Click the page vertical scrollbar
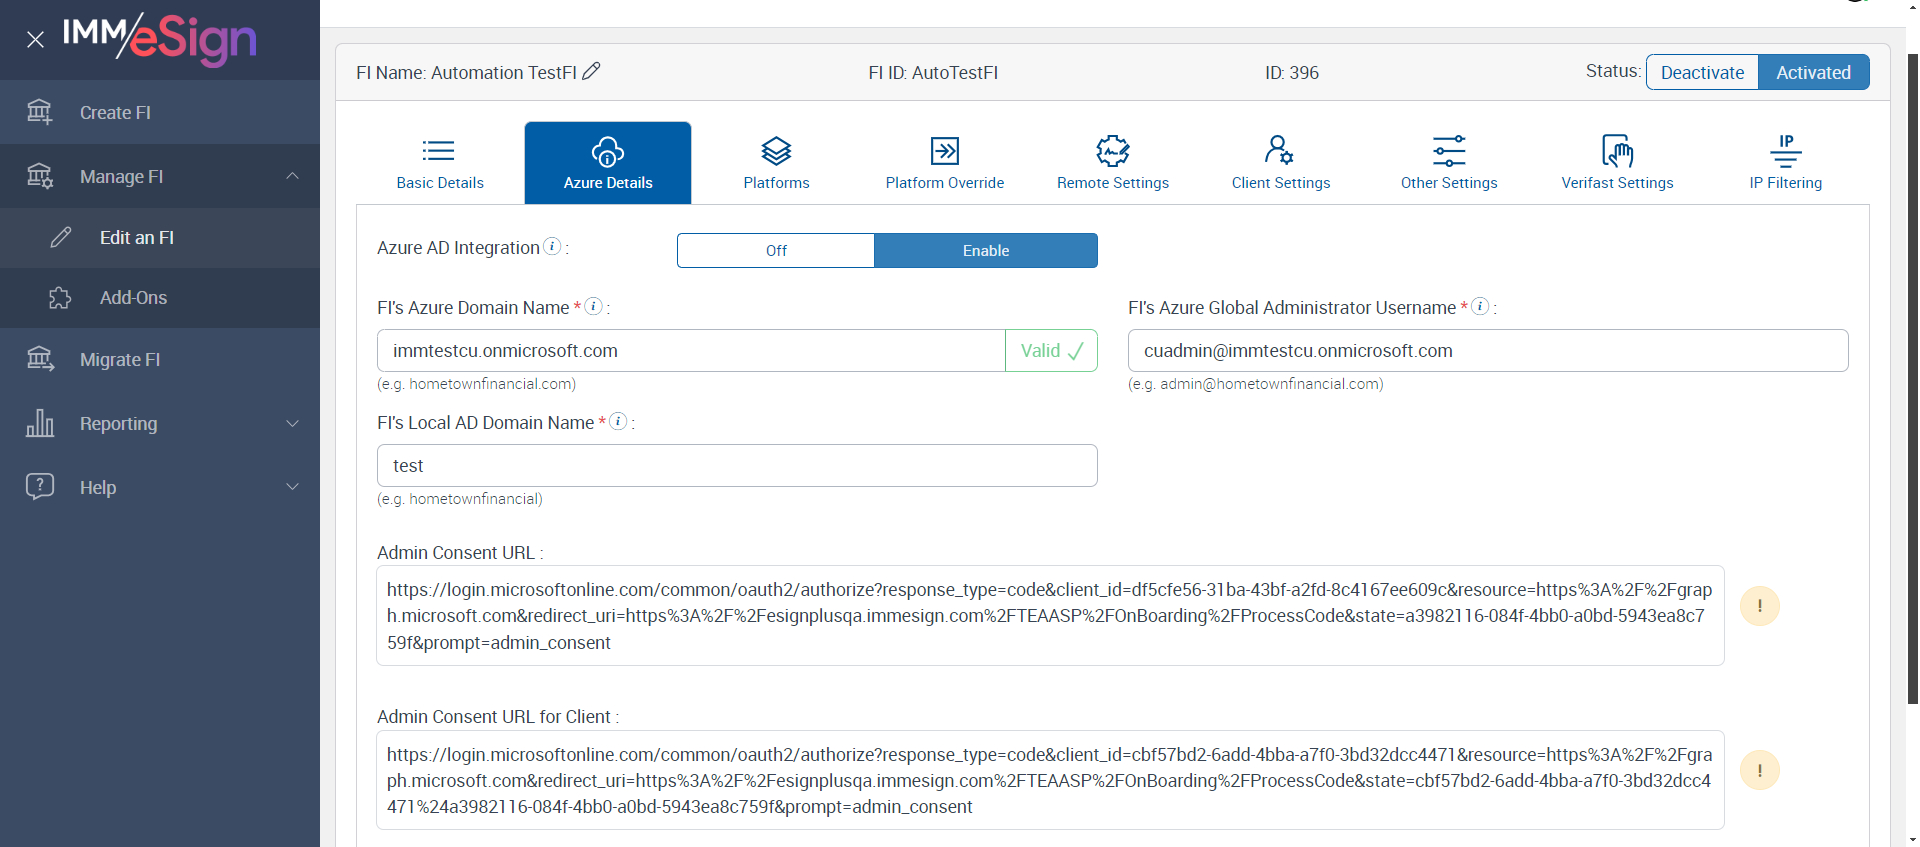Image resolution: width=1920 pixels, height=847 pixels. click(x=1913, y=380)
